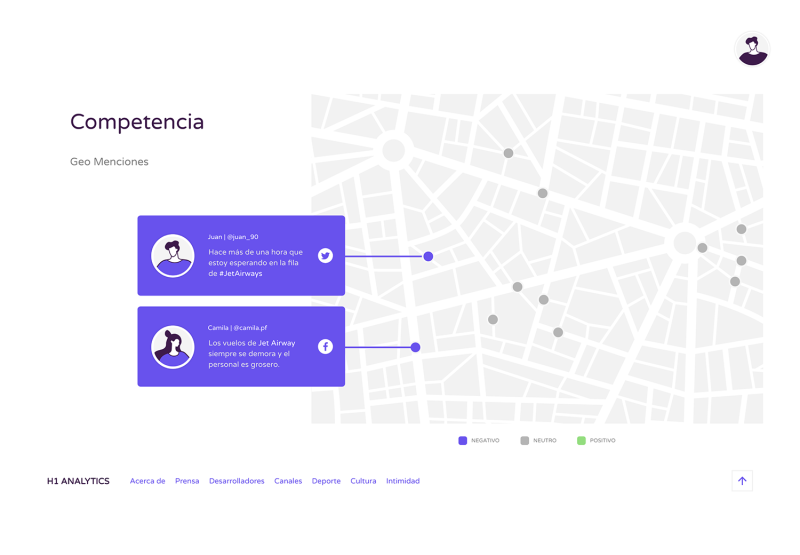The width and height of the screenshot is (800, 555).
Task: Select the Canales menu item
Action: pos(288,481)
